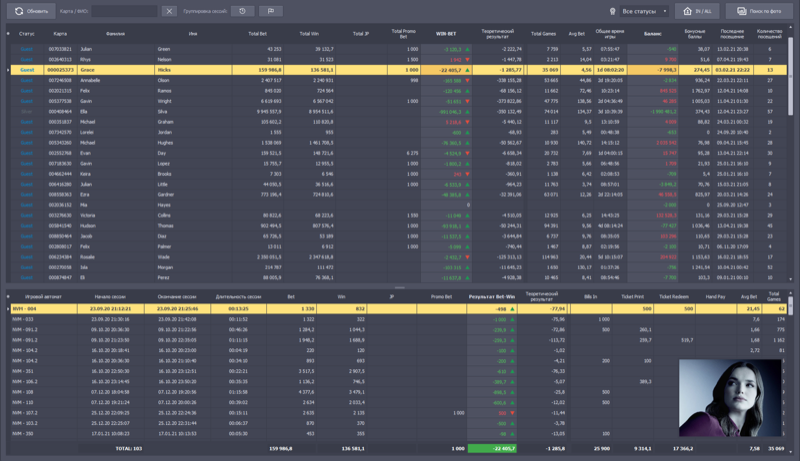
Task: Sort guests by WIN-BET column header
Action: (446, 33)
